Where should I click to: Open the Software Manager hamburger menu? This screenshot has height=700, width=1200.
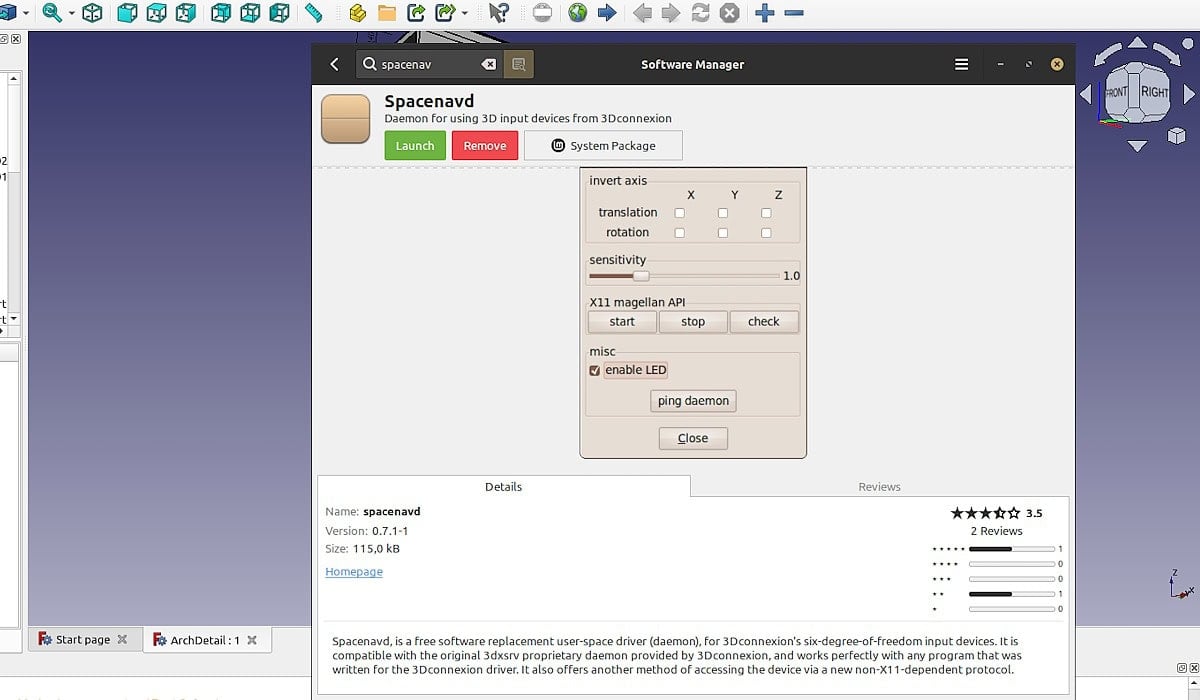point(961,64)
